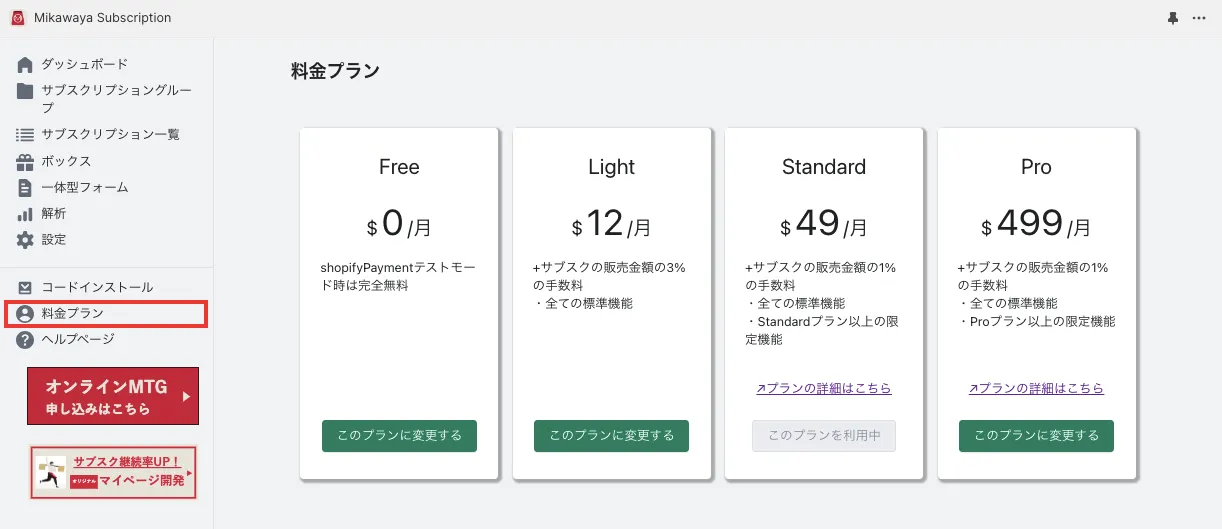Click the dashboard home icon
This screenshot has width=1222, height=529.
(x=25, y=65)
